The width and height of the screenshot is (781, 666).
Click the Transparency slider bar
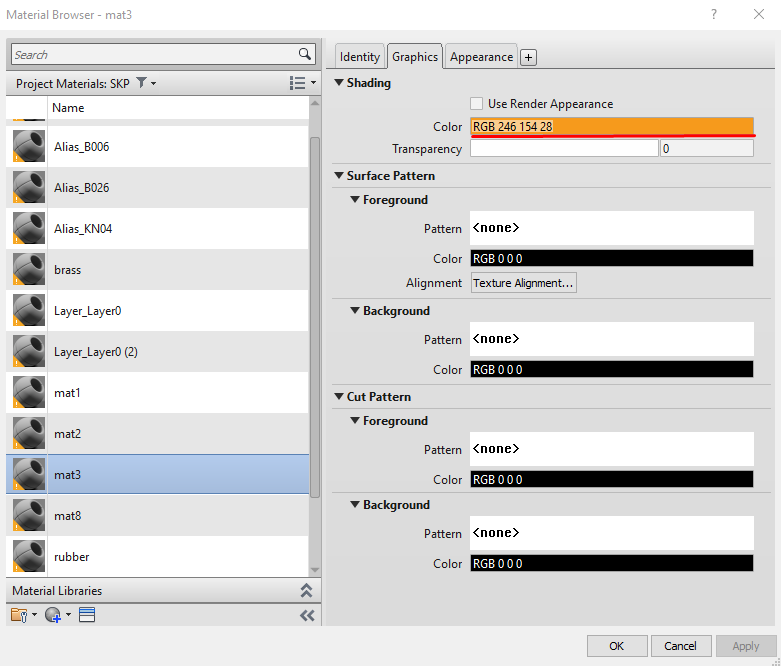[x=564, y=148]
